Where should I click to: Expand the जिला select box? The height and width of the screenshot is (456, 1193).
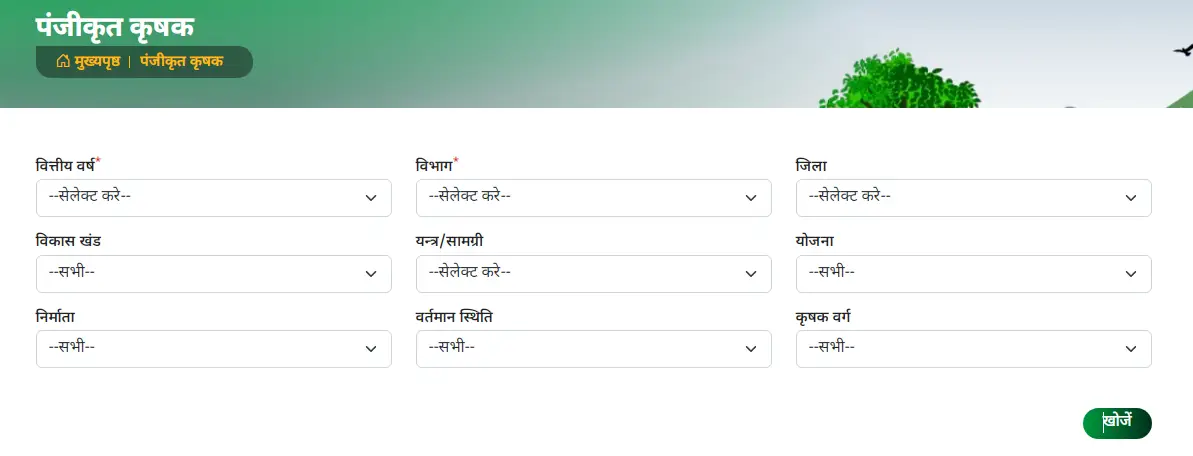[974, 198]
